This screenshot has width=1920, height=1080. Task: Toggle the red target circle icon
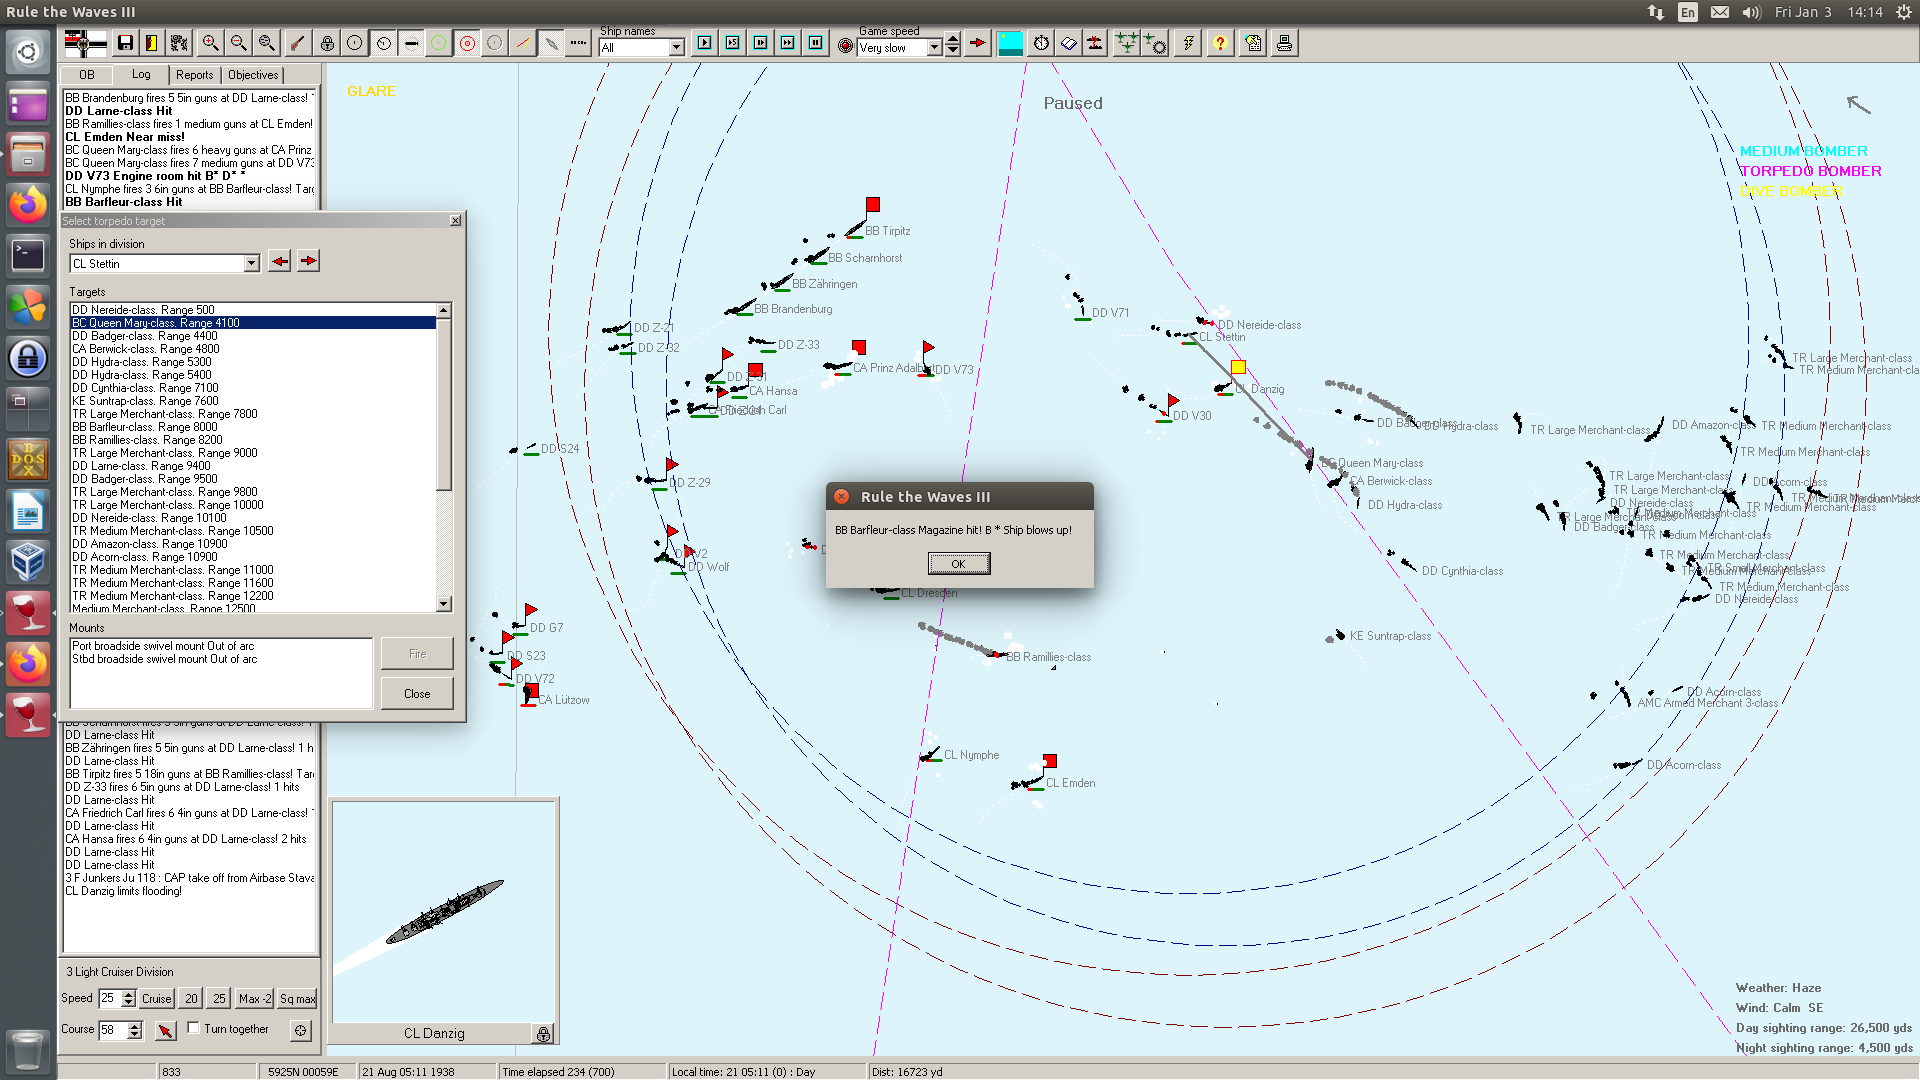pos(467,43)
